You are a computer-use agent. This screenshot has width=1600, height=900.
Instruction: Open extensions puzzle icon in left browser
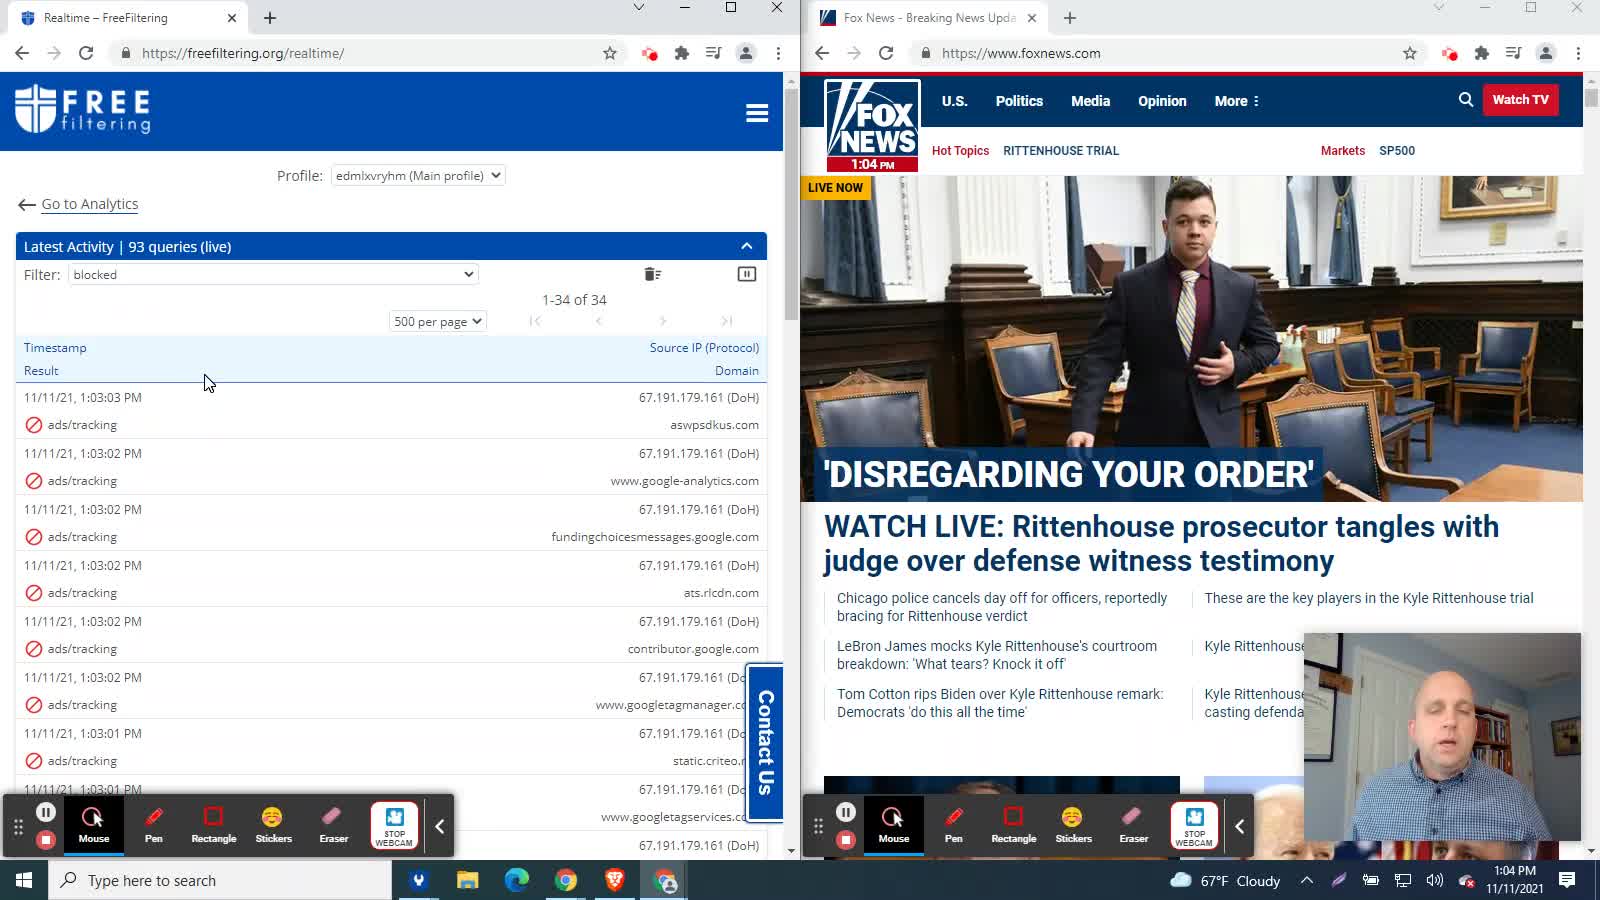coord(682,53)
